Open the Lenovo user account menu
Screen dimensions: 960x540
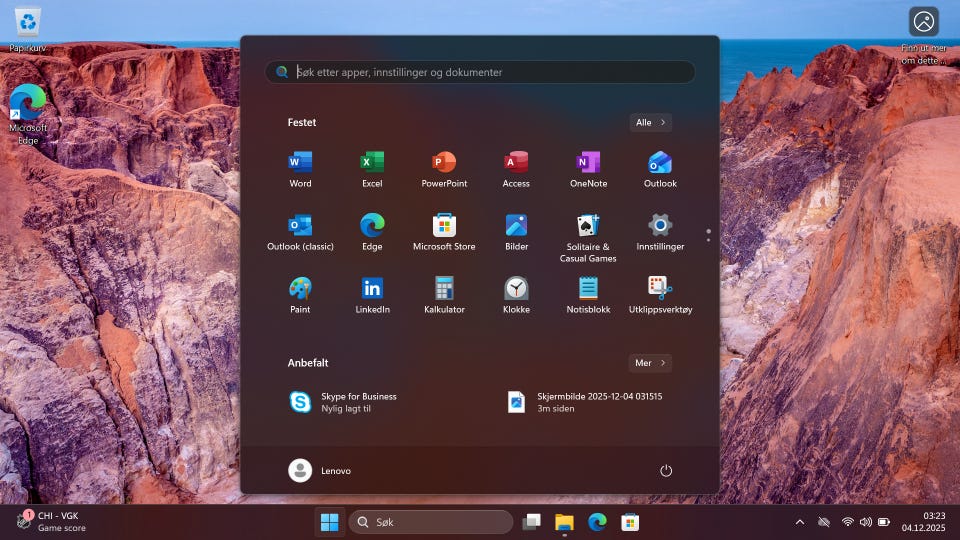click(x=320, y=471)
